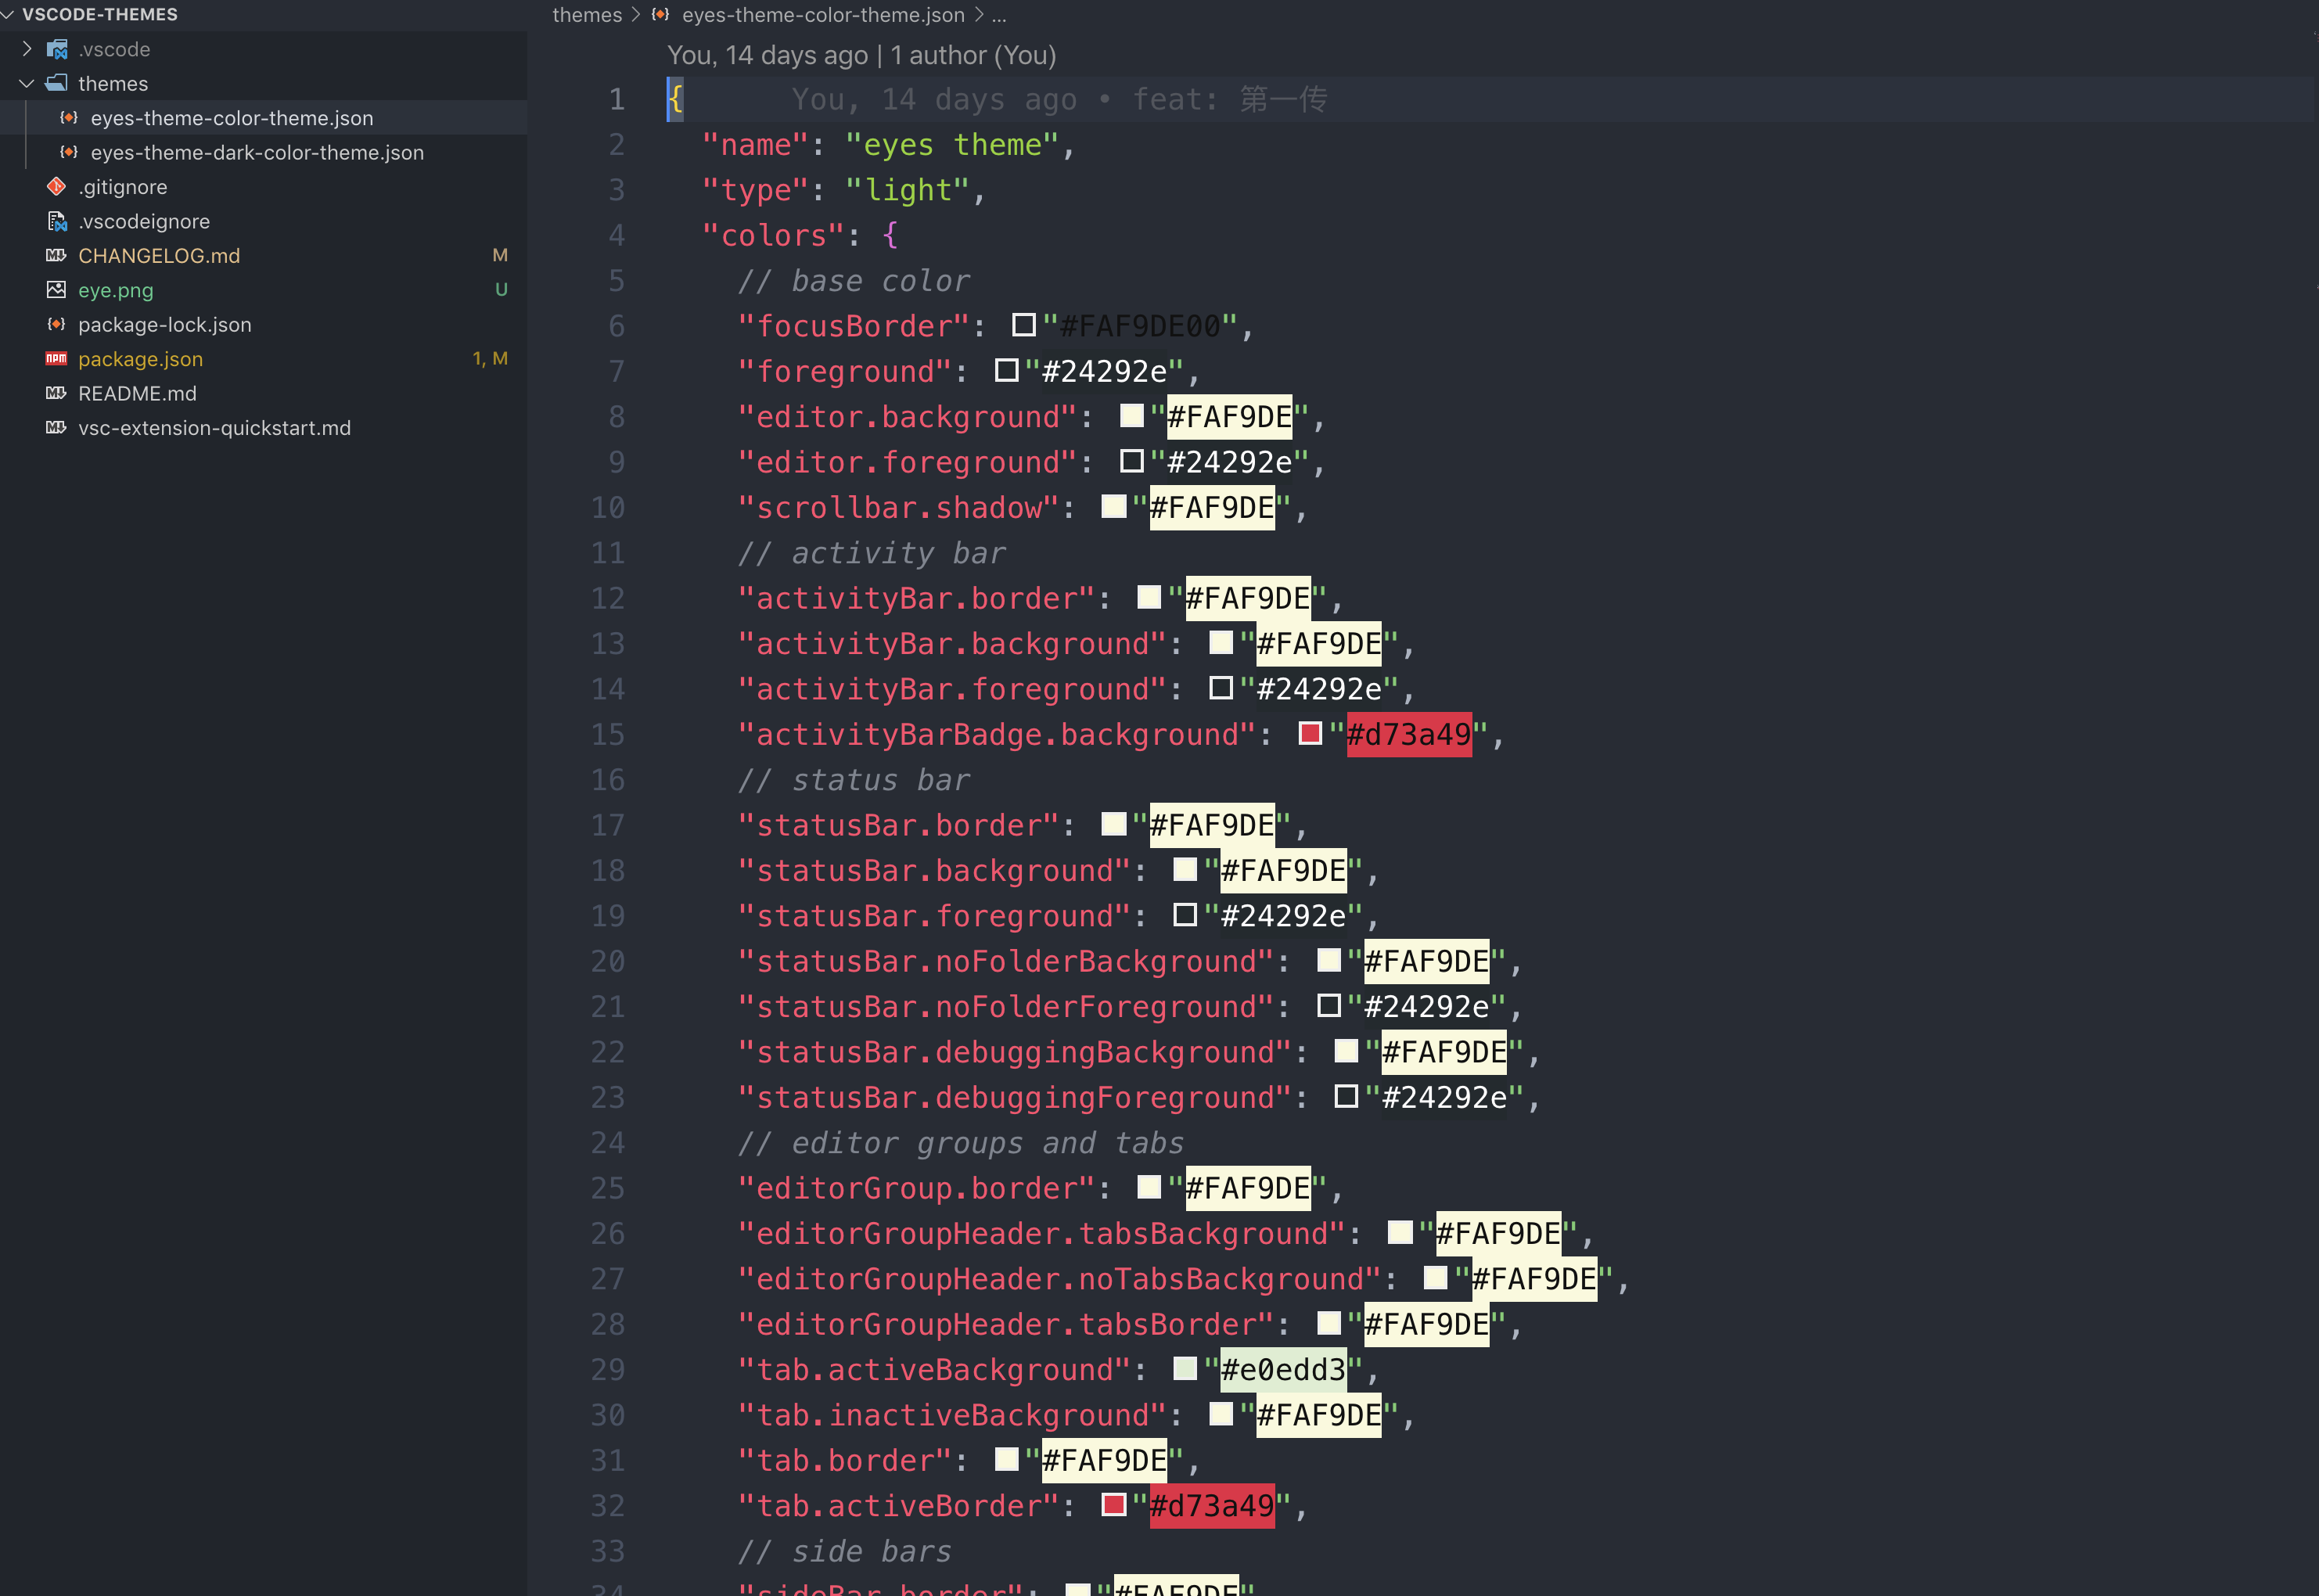
Task: Click JSON icon beside eyes-theme-dark-color-theme.json
Action: point(69,152)
